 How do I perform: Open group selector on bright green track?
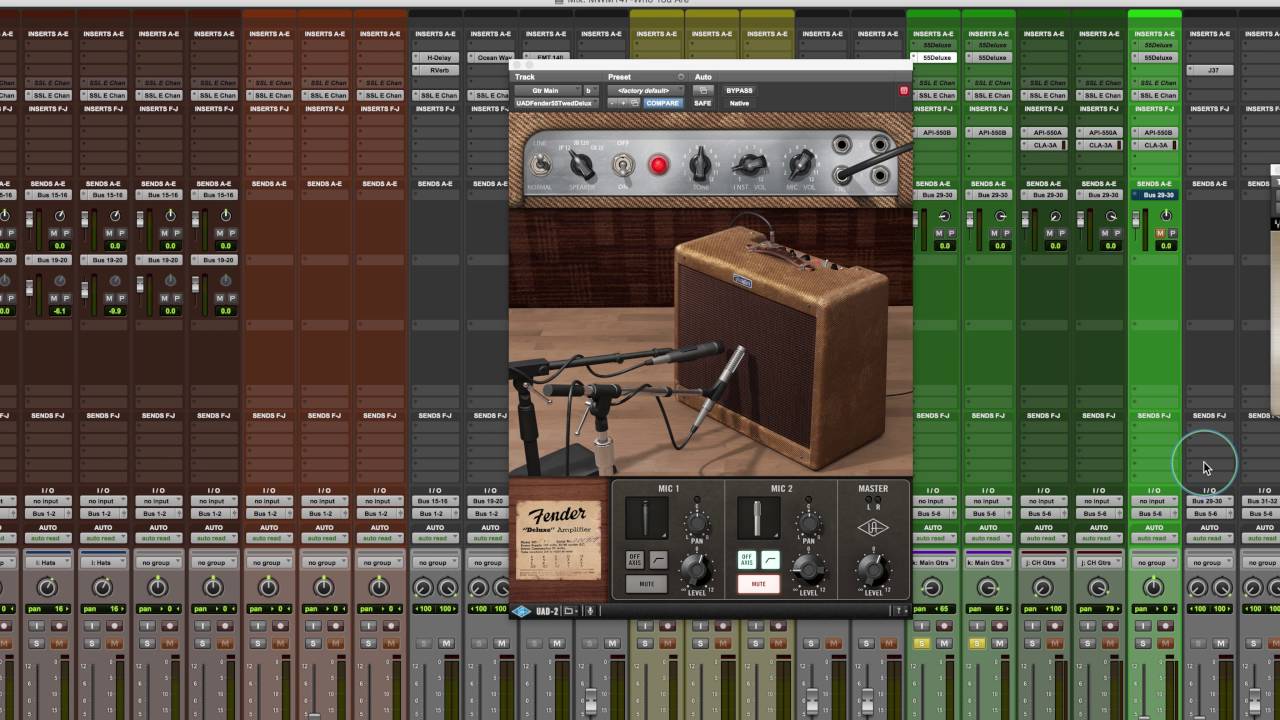click(x=1154, y=563)
